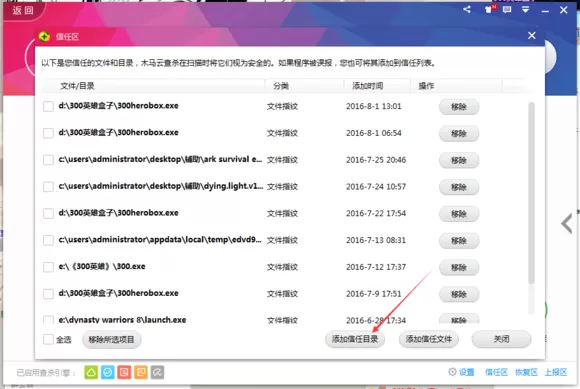Click the red QVM engine icon
The image size is (580, 389).
124,372
